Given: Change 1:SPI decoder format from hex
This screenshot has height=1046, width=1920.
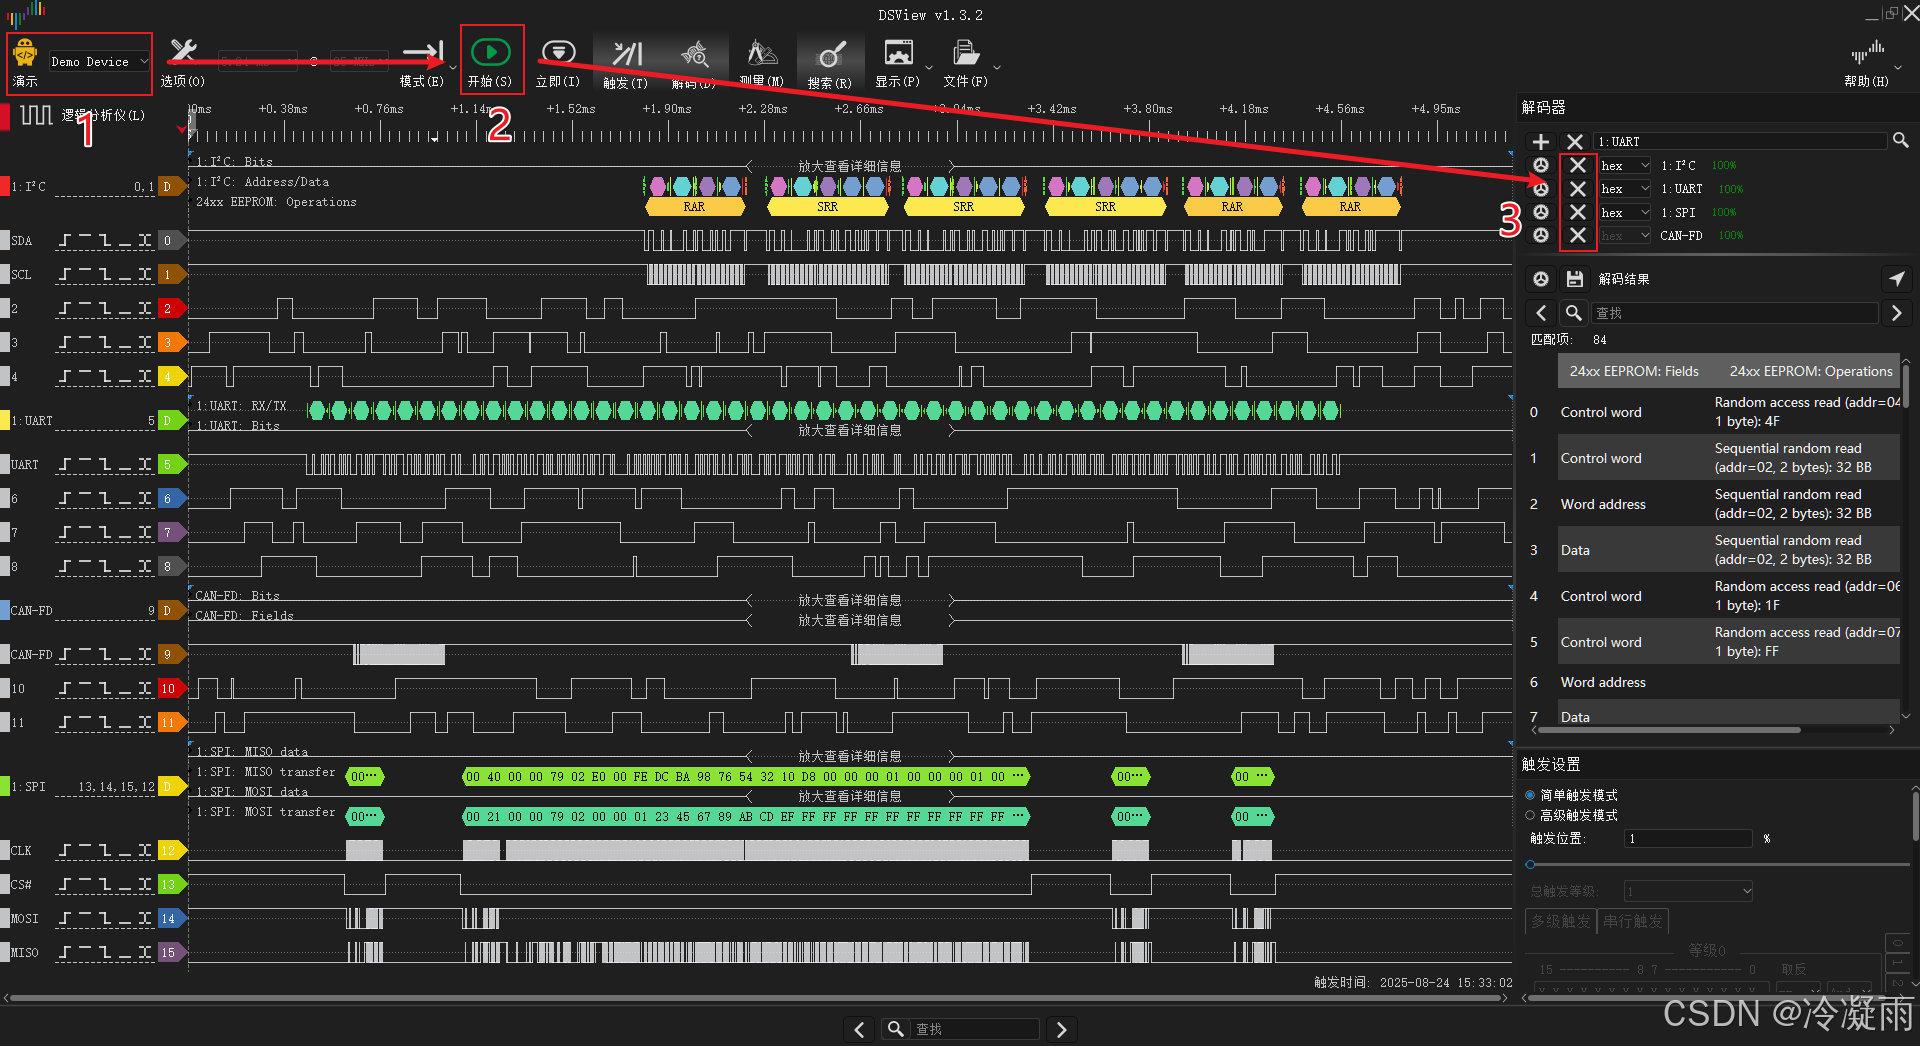Looking at the screenshot, I should pos(1625,212).
